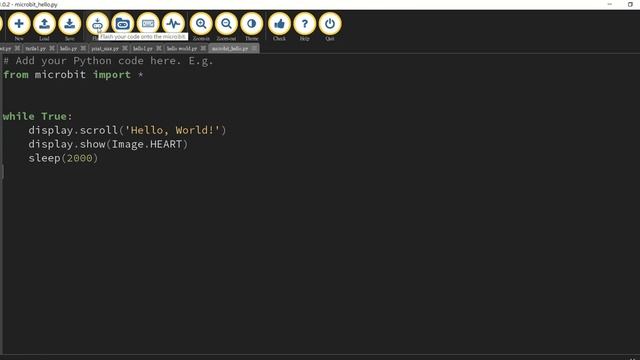The height and width of the screenshot is (360, 640).
Task: Switch to the hello1.py tab
Action: coord(142,49)
